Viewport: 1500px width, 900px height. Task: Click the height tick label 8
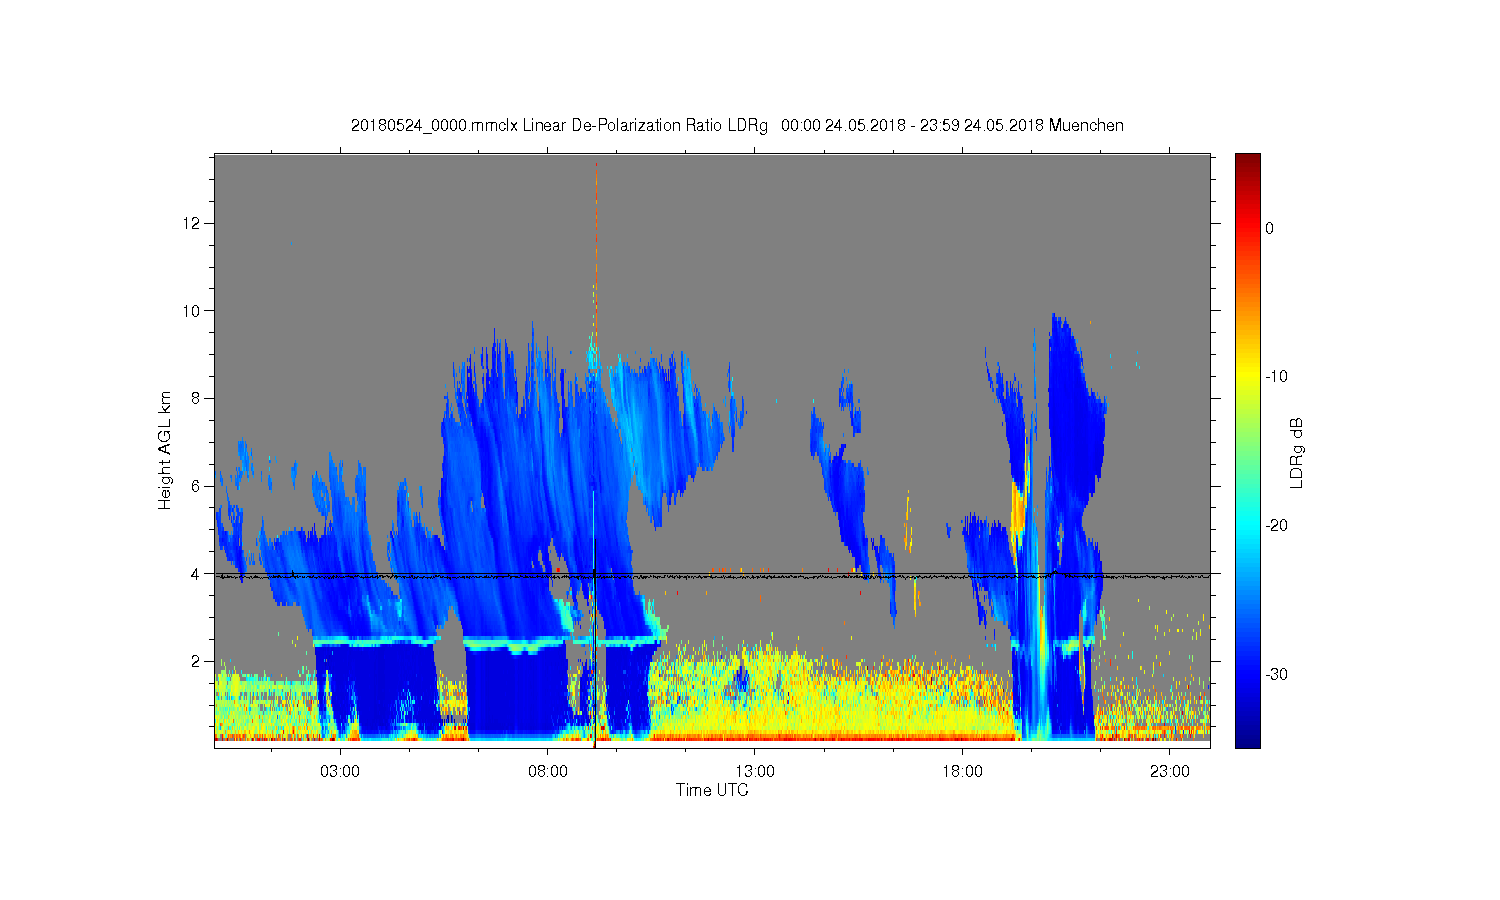tap(196, 398)
